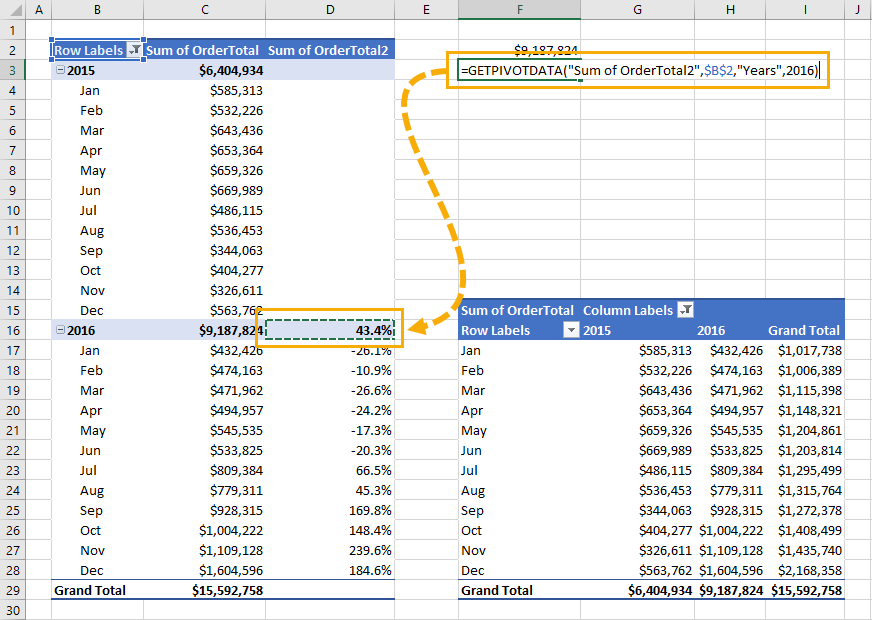
Task: Click the Sum of OrderTotal label in cell F15
Action: tap(517, 310)
